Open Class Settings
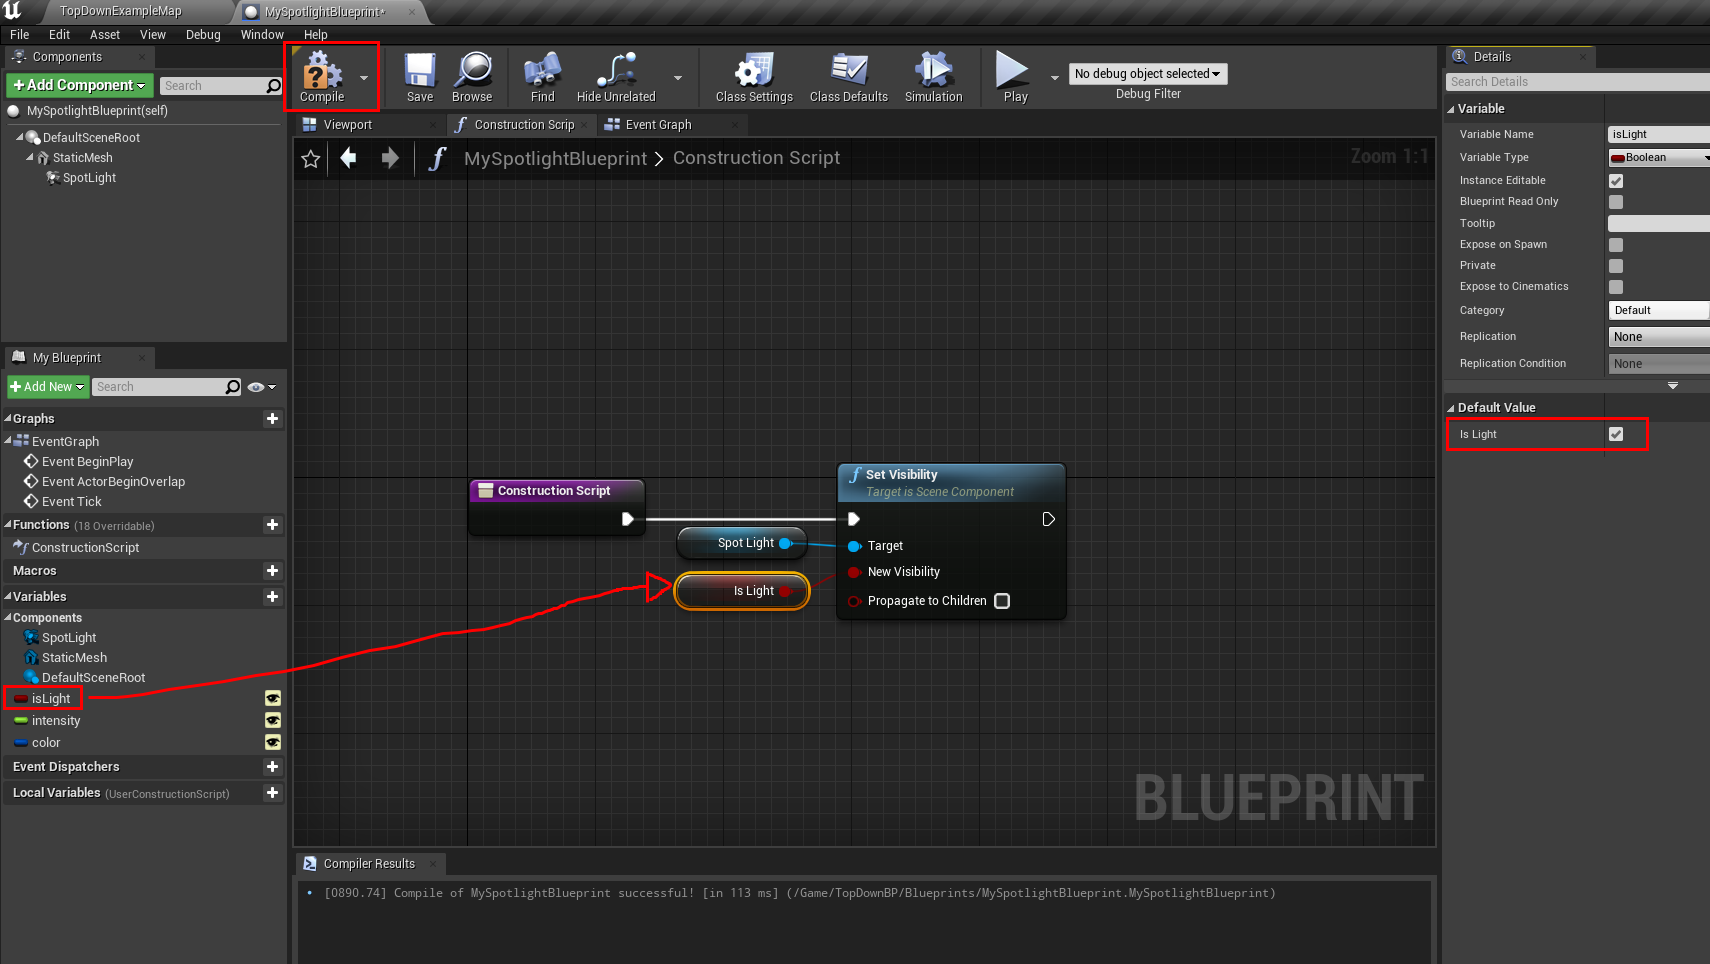1710x964 pixels. pyautogui.click(x=754, y=76)
